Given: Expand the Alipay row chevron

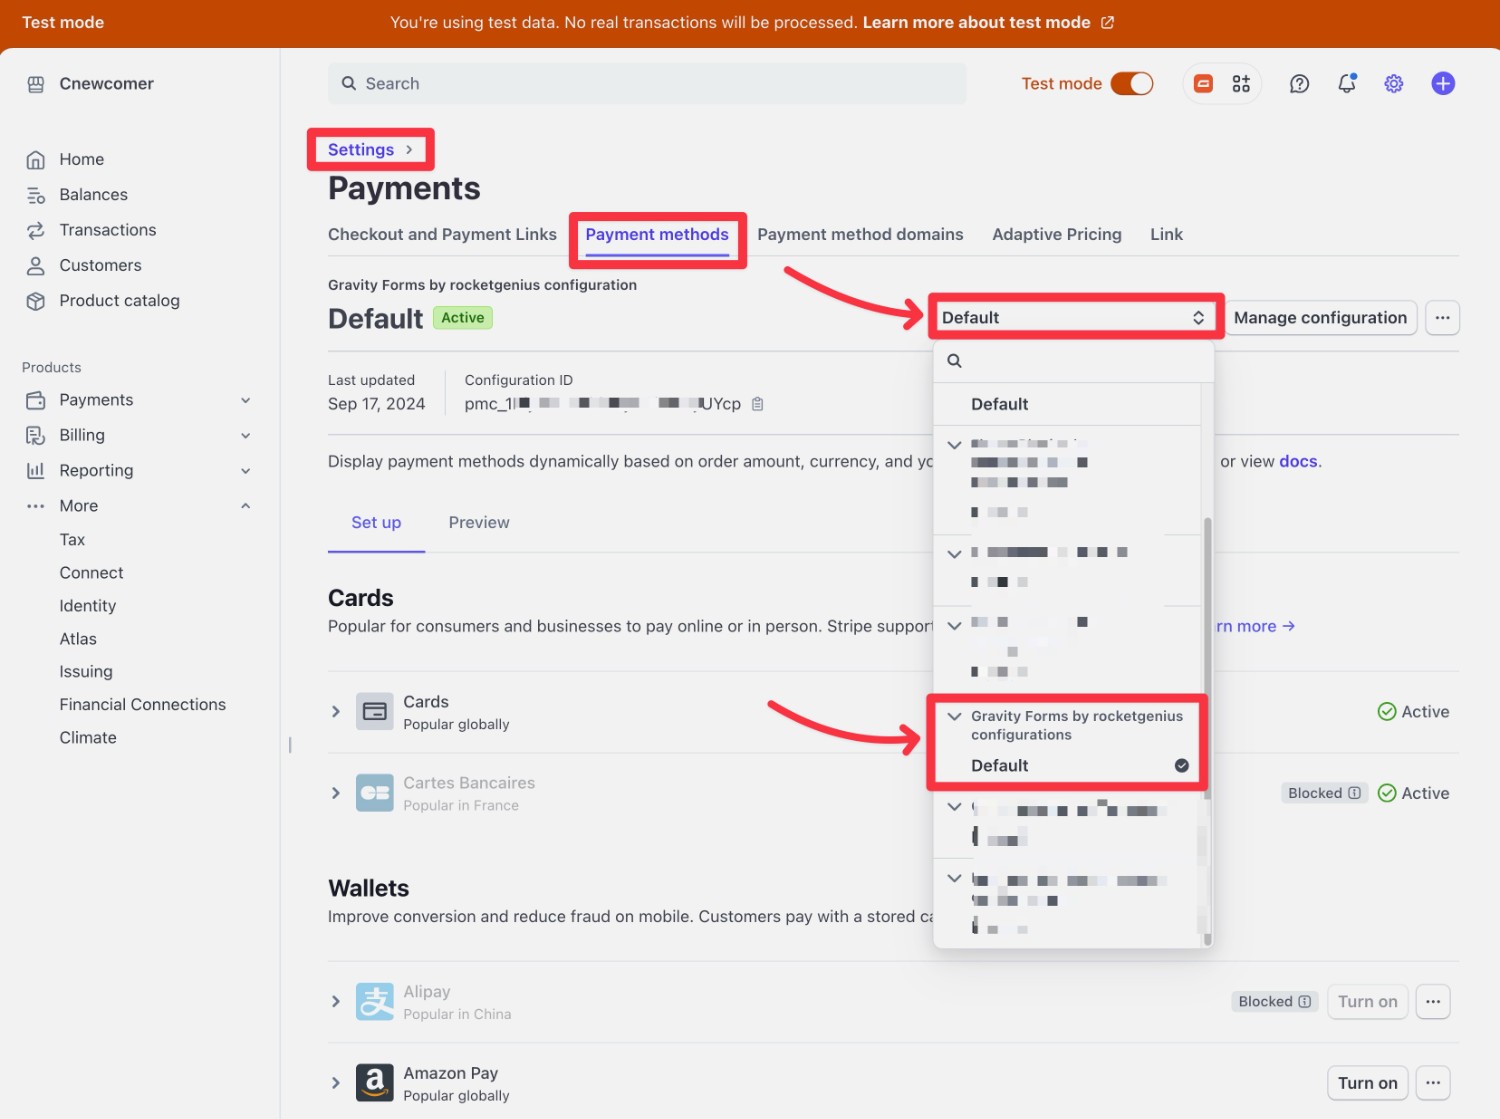Looking at the screenshot, I should pos(336,1001).
